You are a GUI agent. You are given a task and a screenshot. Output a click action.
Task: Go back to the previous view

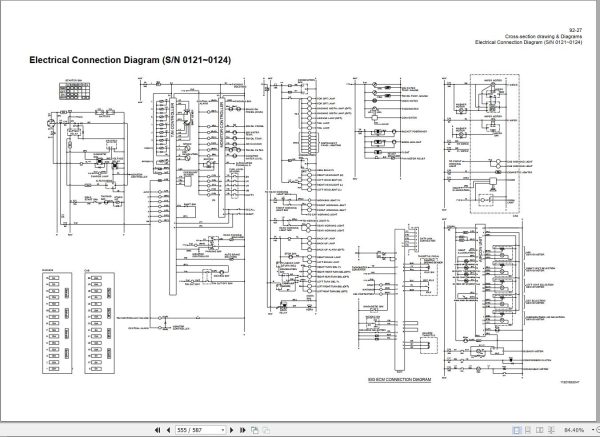point(254,430)
